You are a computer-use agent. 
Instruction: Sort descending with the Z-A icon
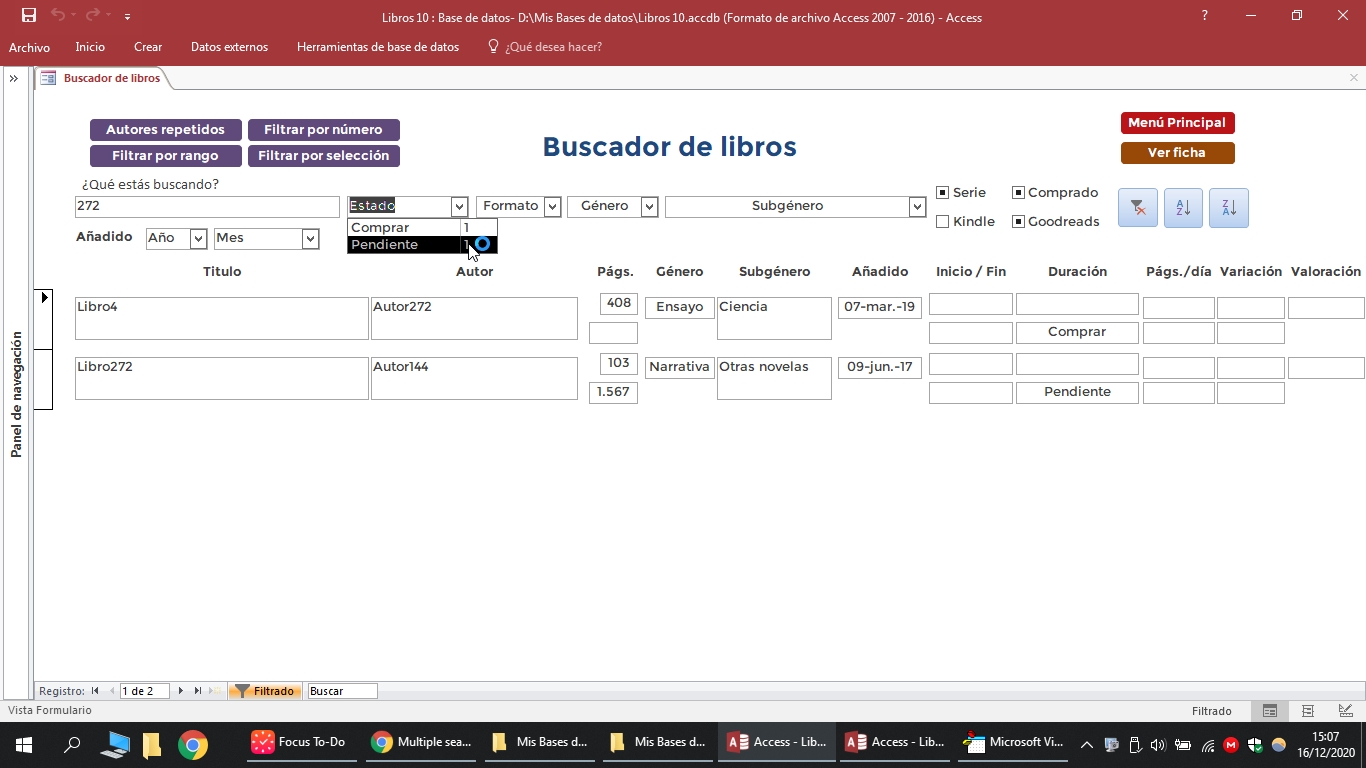(1229, 208)
